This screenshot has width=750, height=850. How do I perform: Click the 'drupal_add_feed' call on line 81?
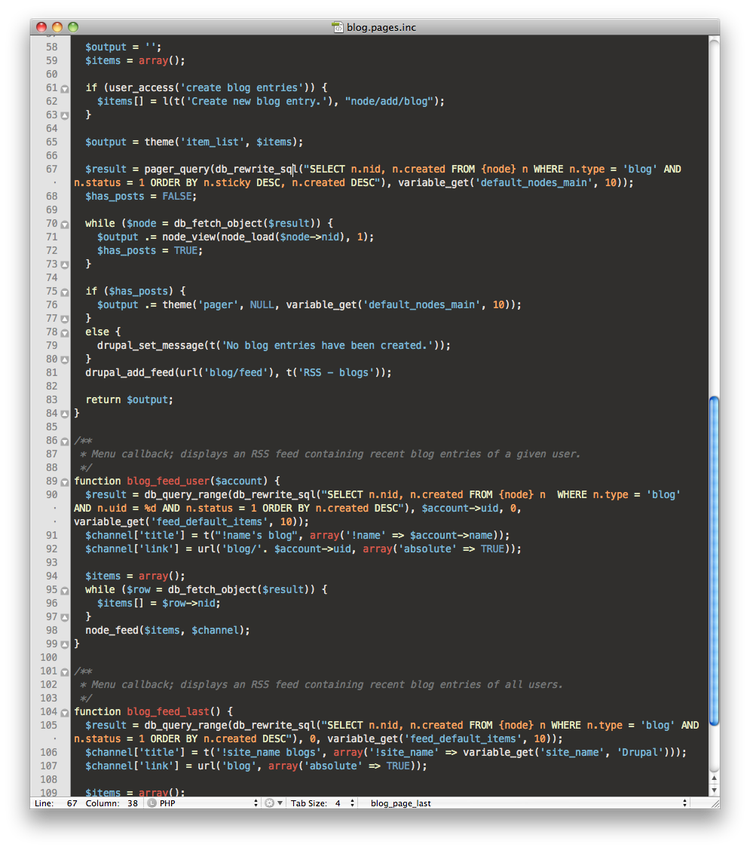coord(130,372)
